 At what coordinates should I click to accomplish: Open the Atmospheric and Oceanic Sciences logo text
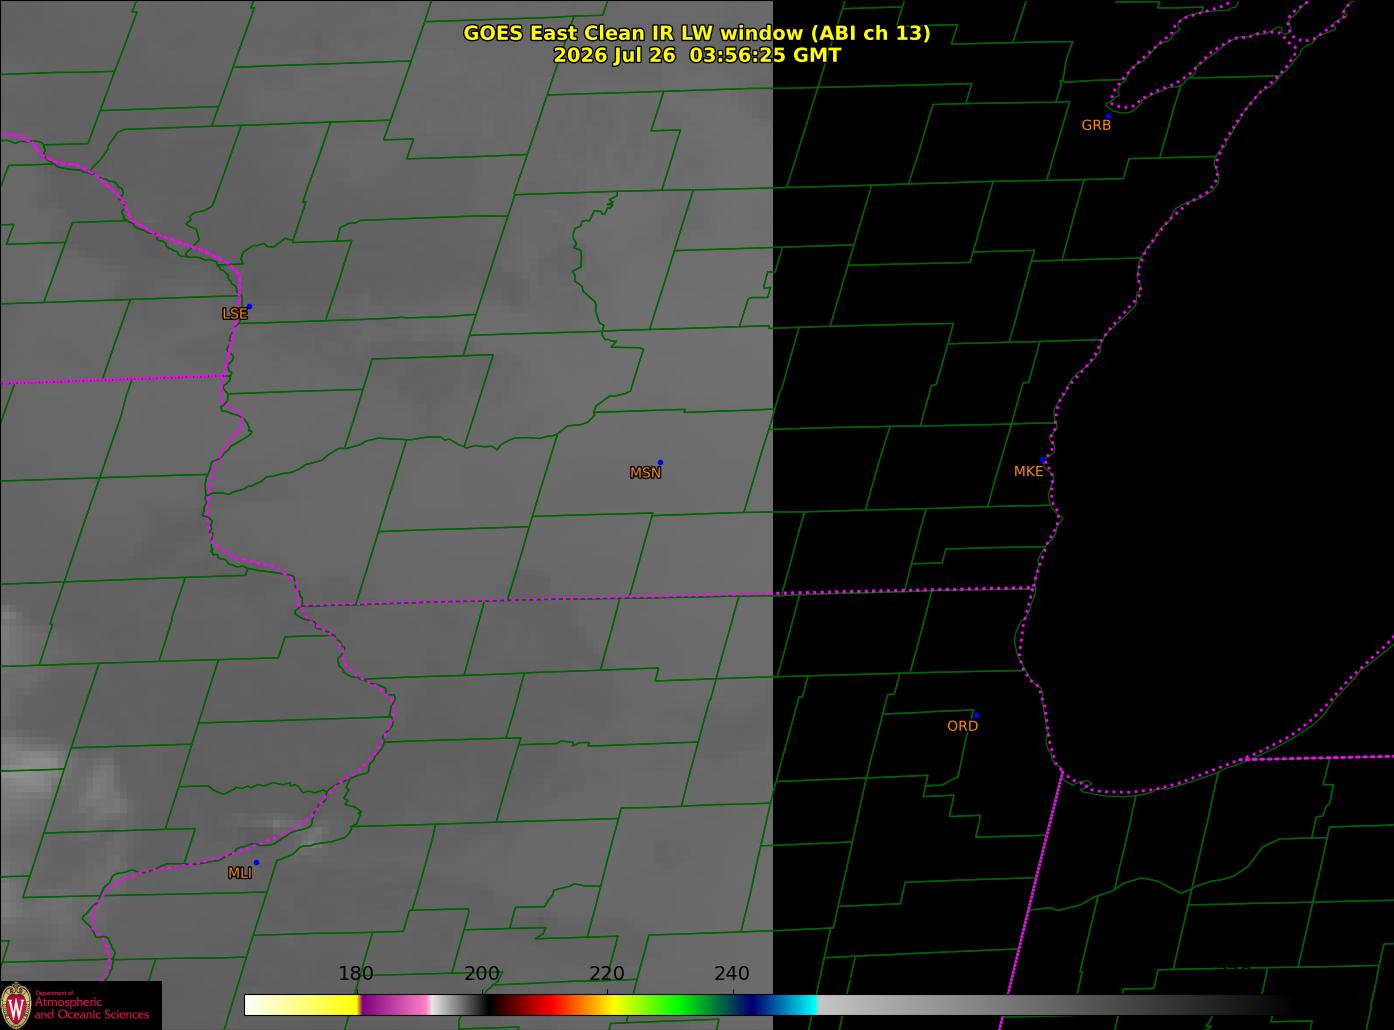[x=91, y=1008]
